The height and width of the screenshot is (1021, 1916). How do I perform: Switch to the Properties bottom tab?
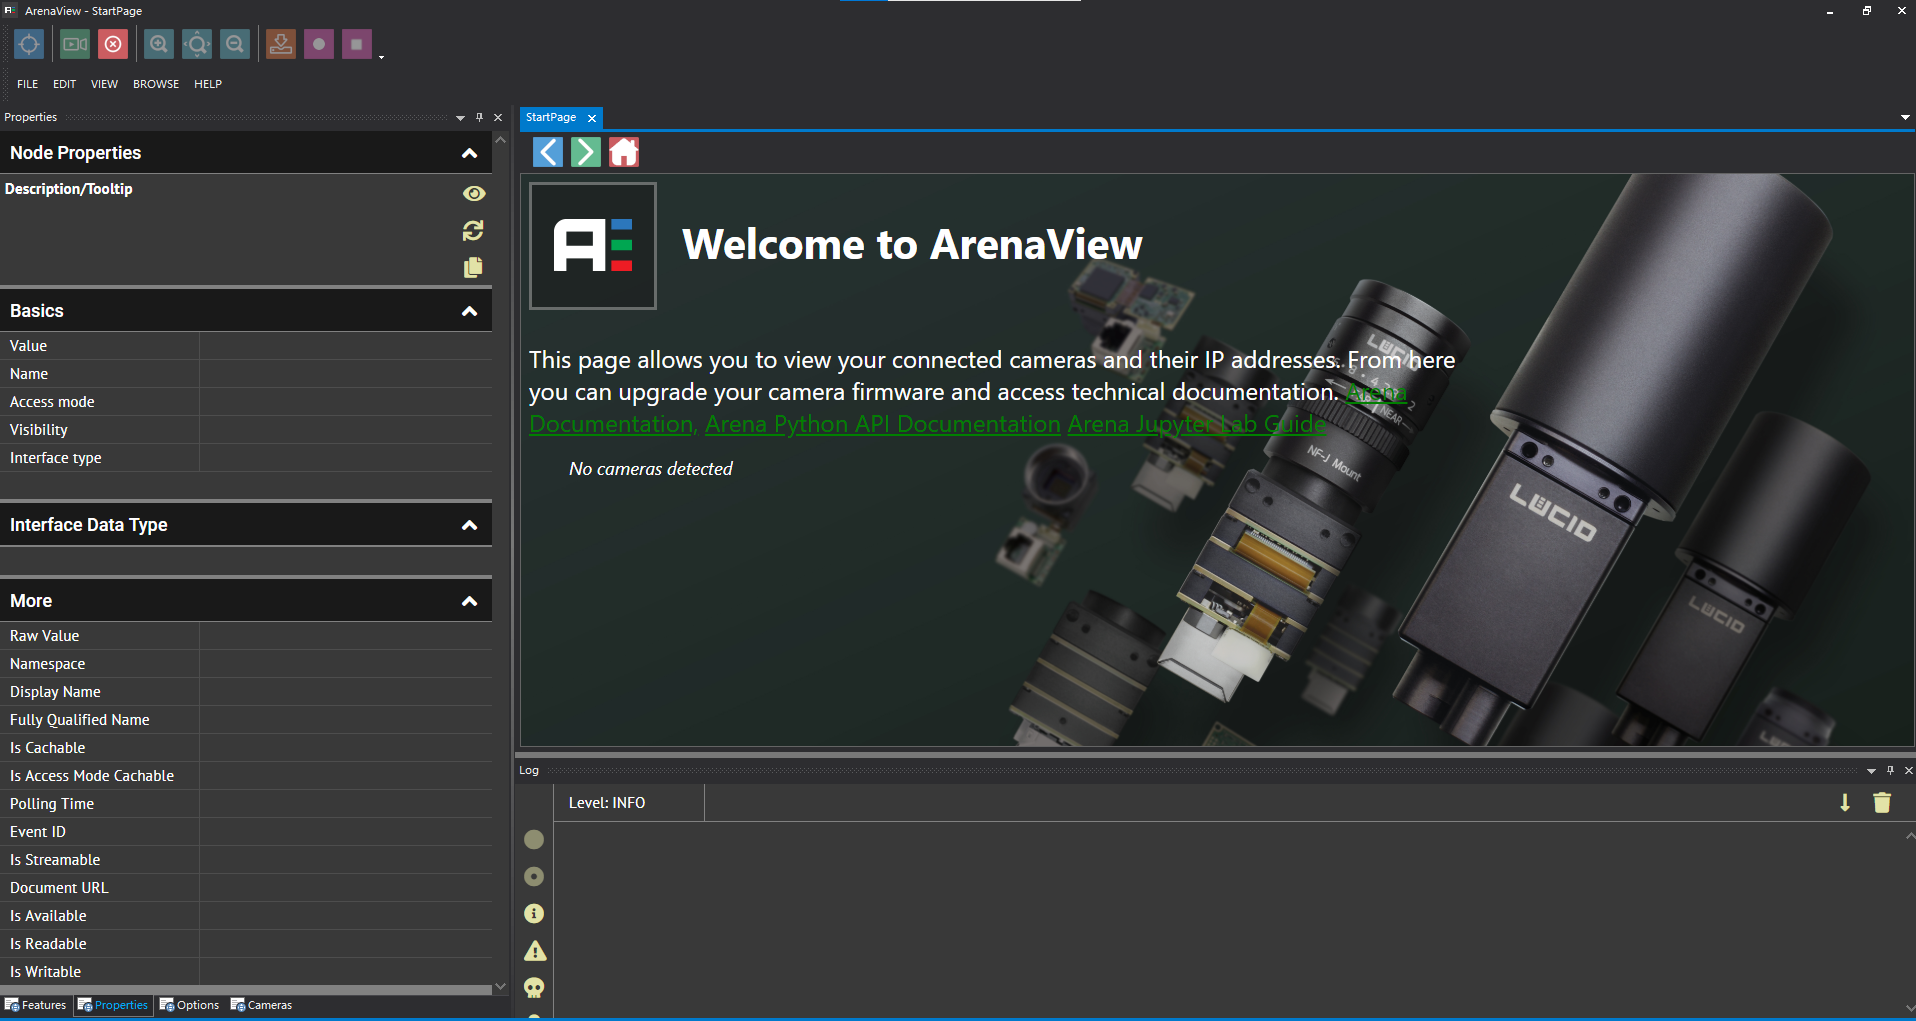pos(113,1005)
